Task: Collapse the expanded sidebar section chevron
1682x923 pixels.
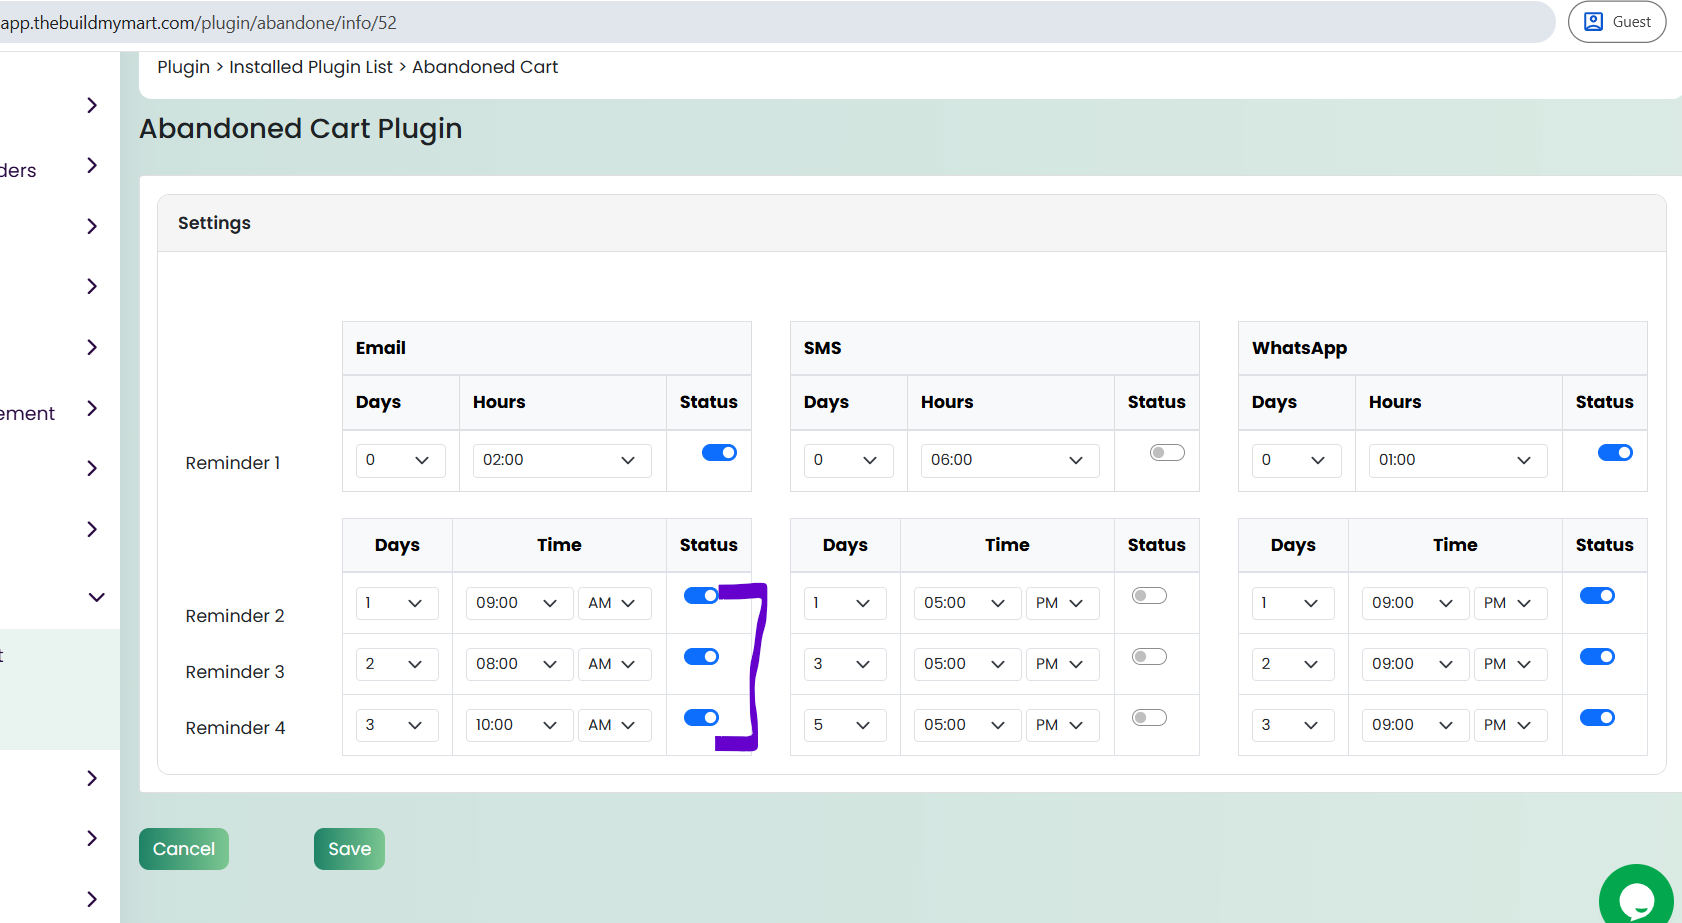Action: click(96, 597)
